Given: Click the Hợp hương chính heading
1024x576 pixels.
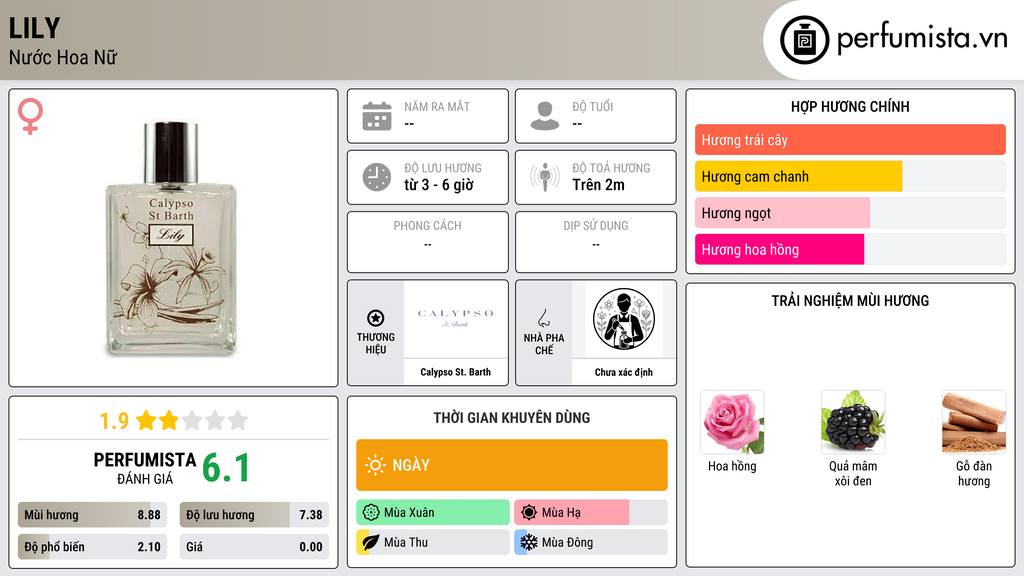Looking at the screenshot, I should coord(850,106).
